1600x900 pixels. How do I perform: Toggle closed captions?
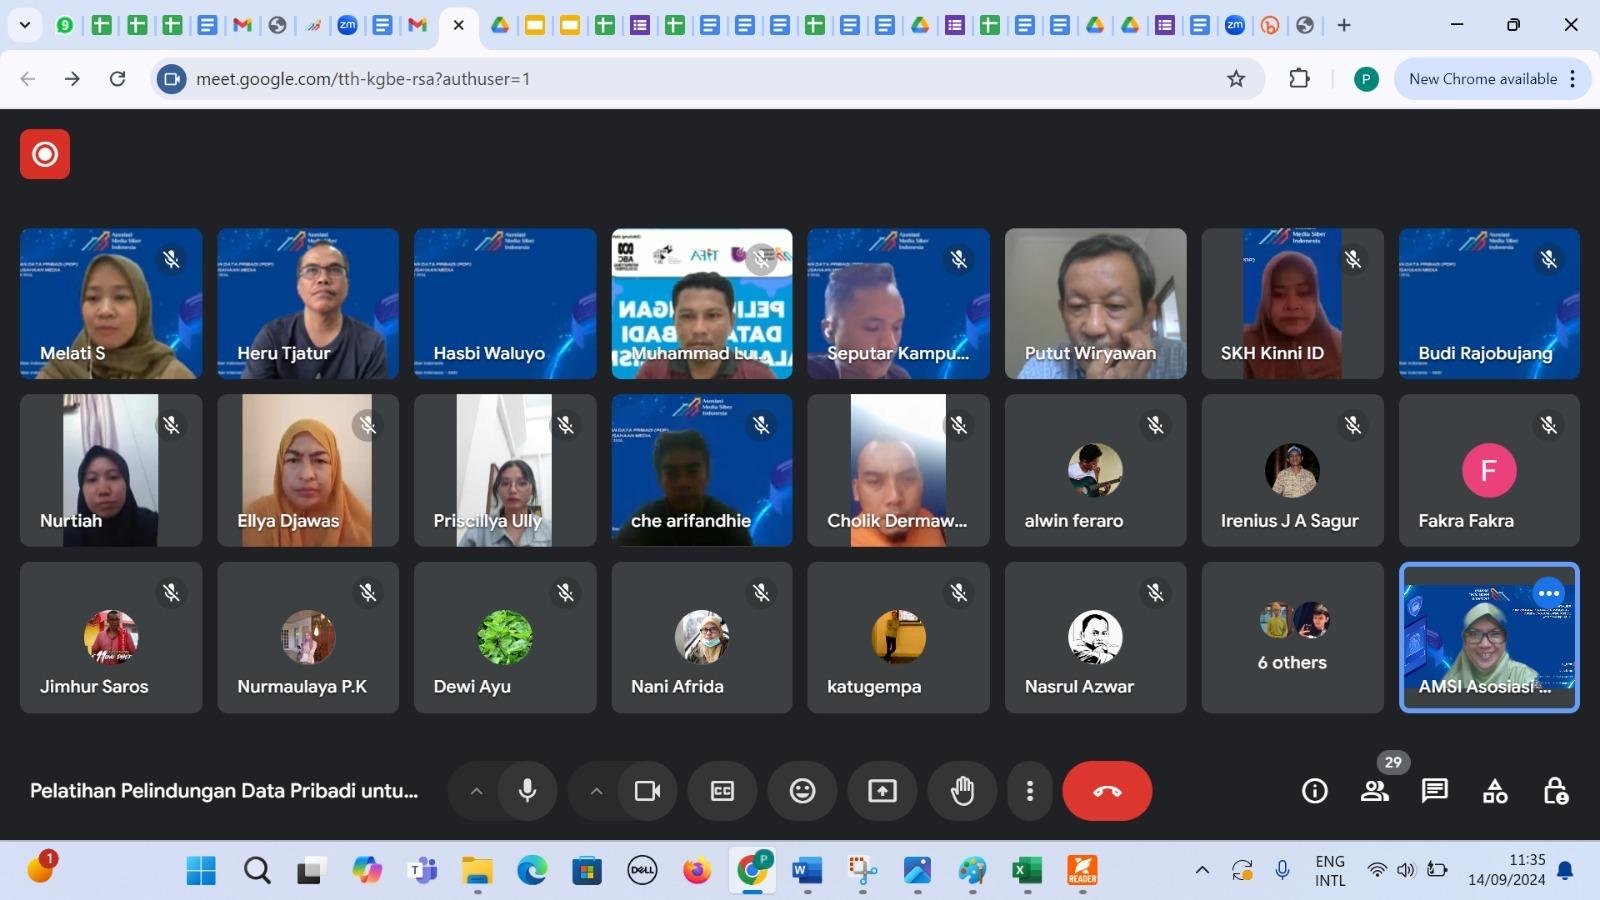click(x=722, y=791)
